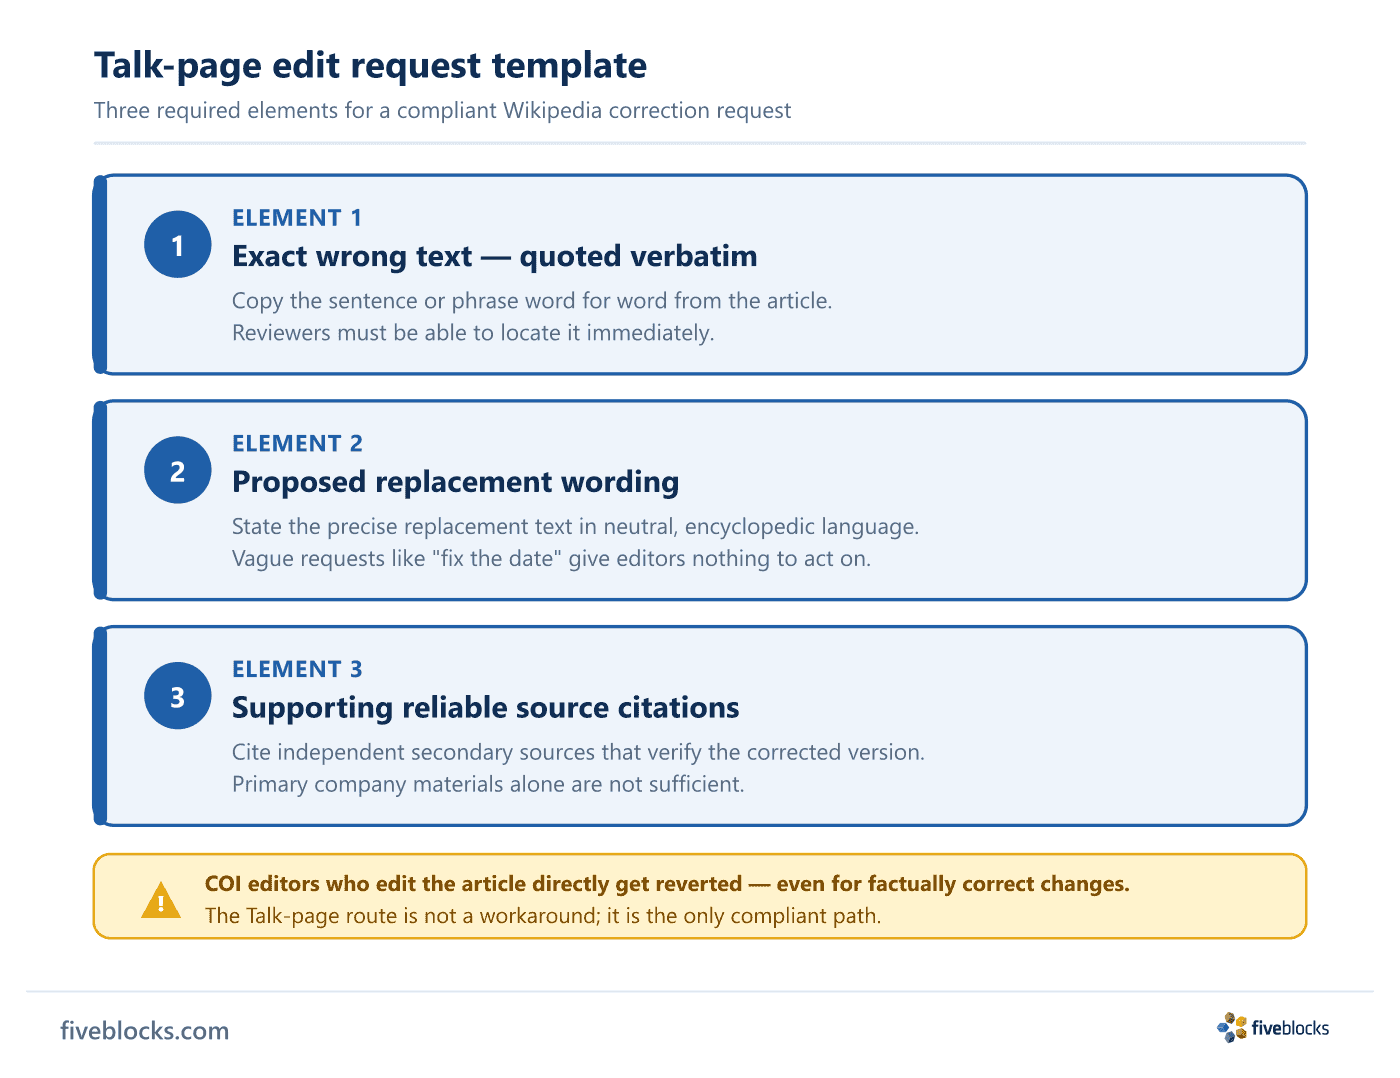
Task: Open the fiveblocks.com footer link
Action: (x=145, y=1031)
